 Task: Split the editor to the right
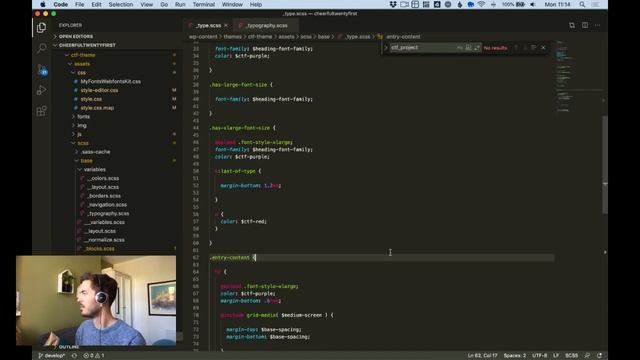585,25
